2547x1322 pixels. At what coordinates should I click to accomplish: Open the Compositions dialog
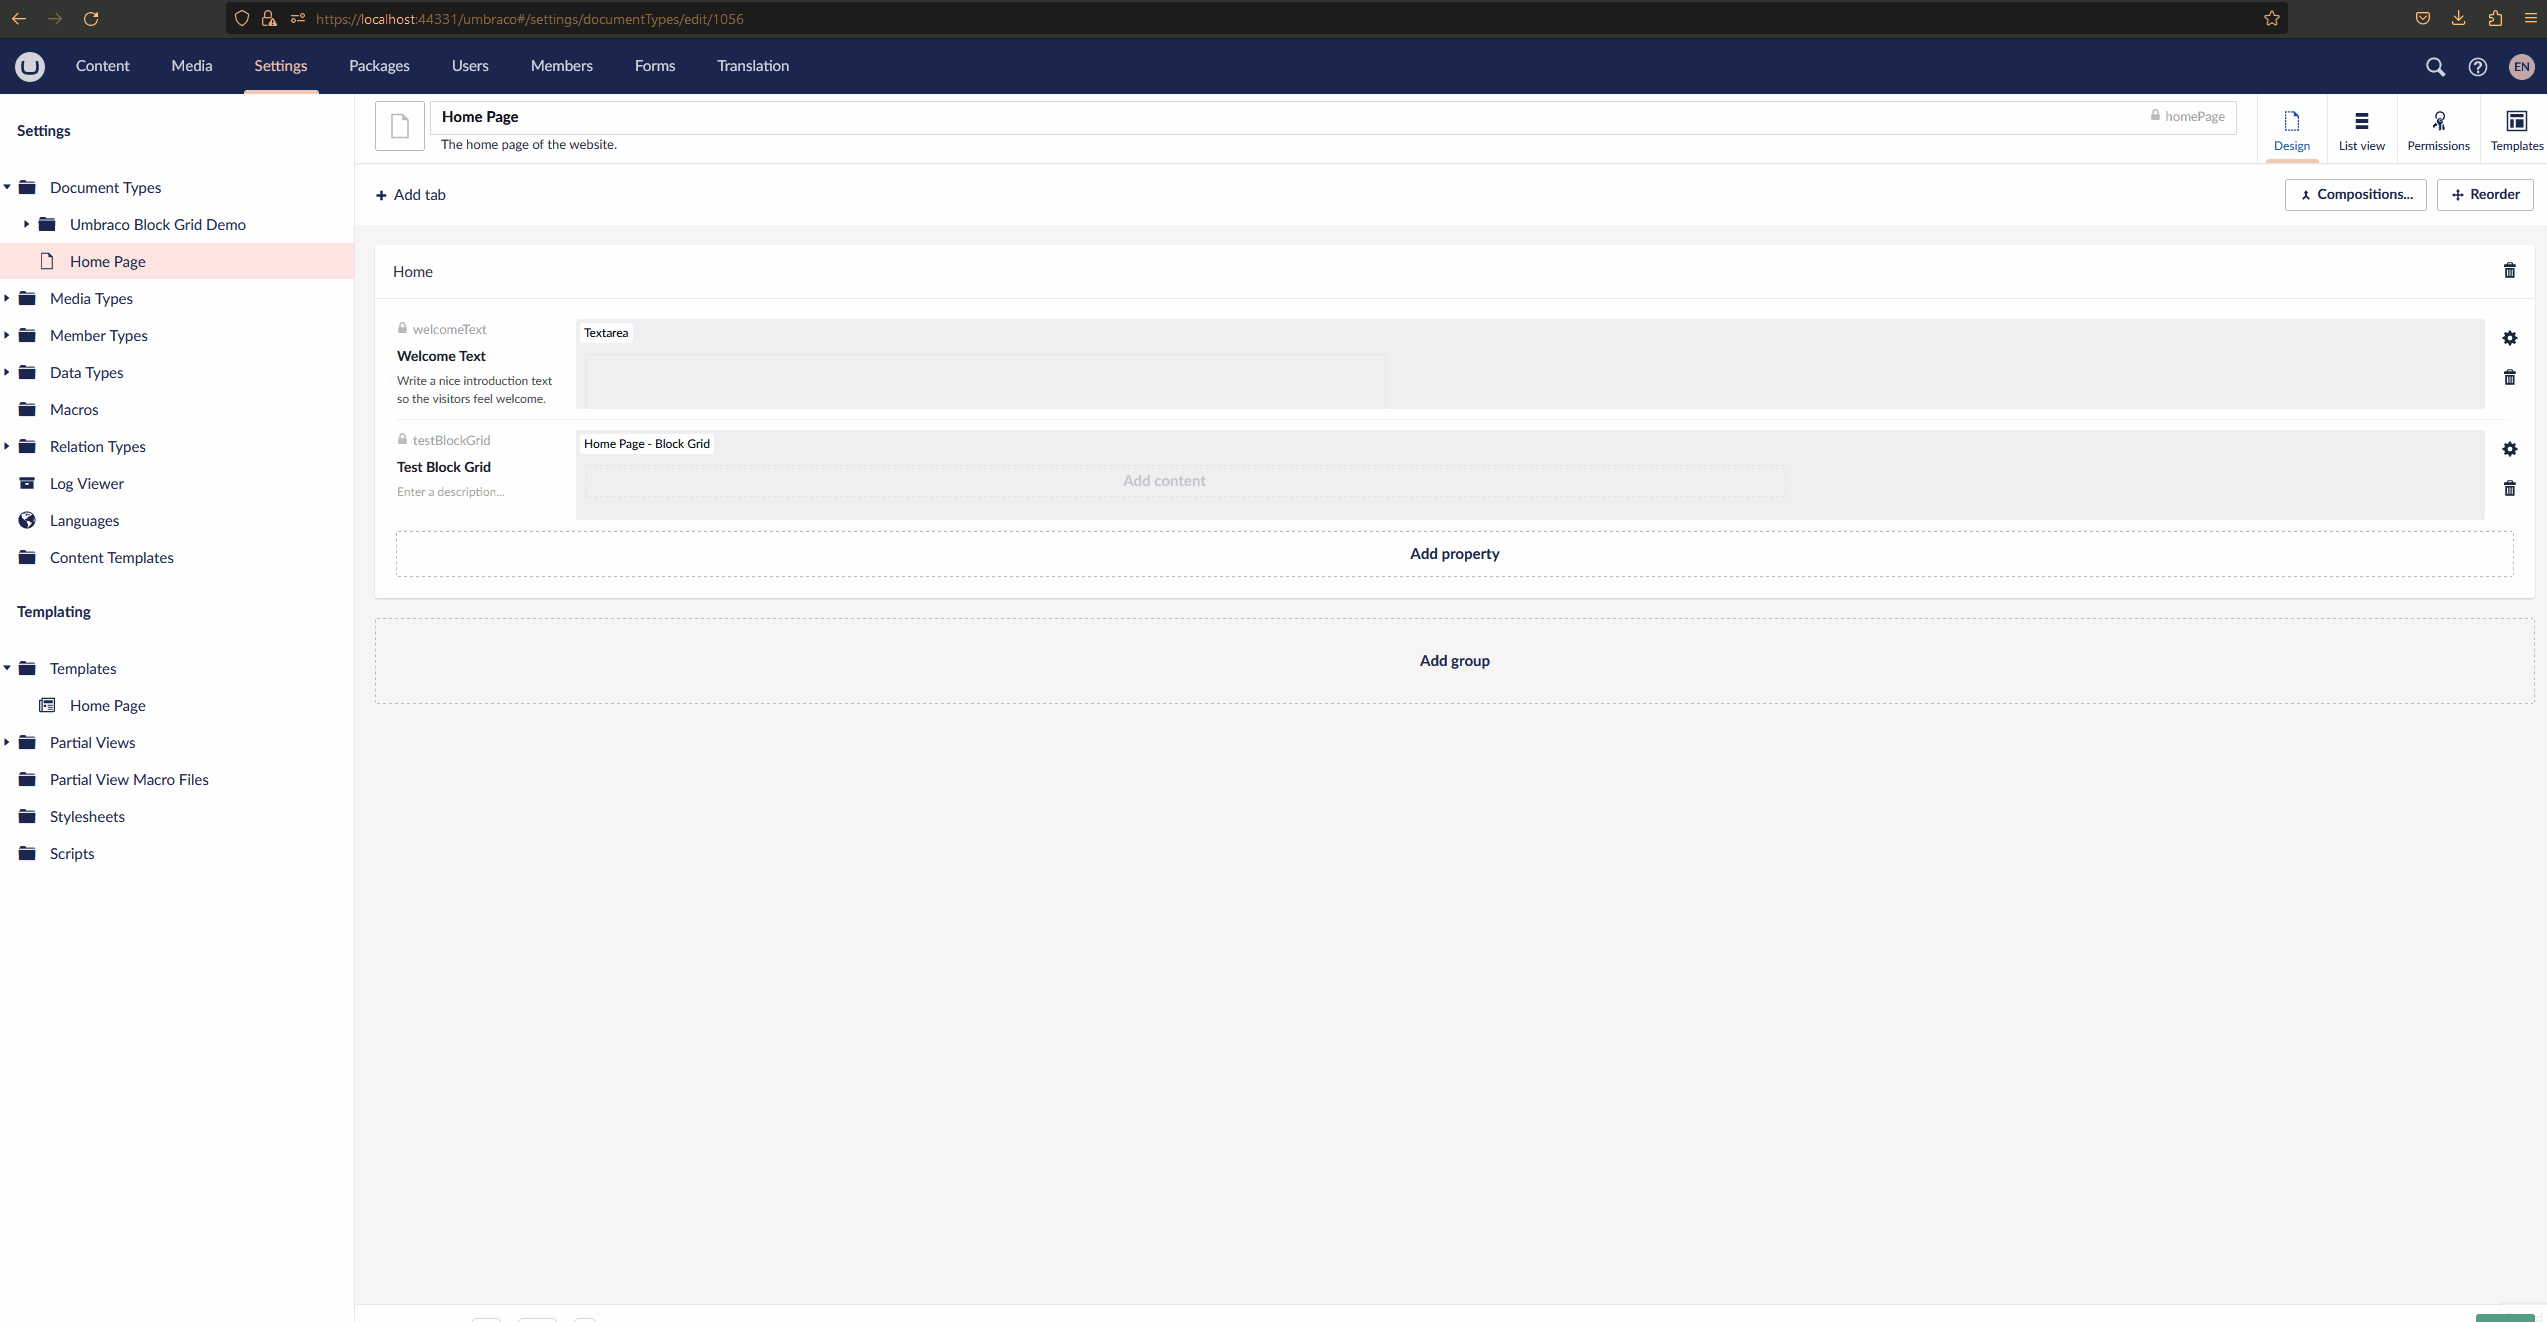pyautogui.click(x=2355, y=194)
